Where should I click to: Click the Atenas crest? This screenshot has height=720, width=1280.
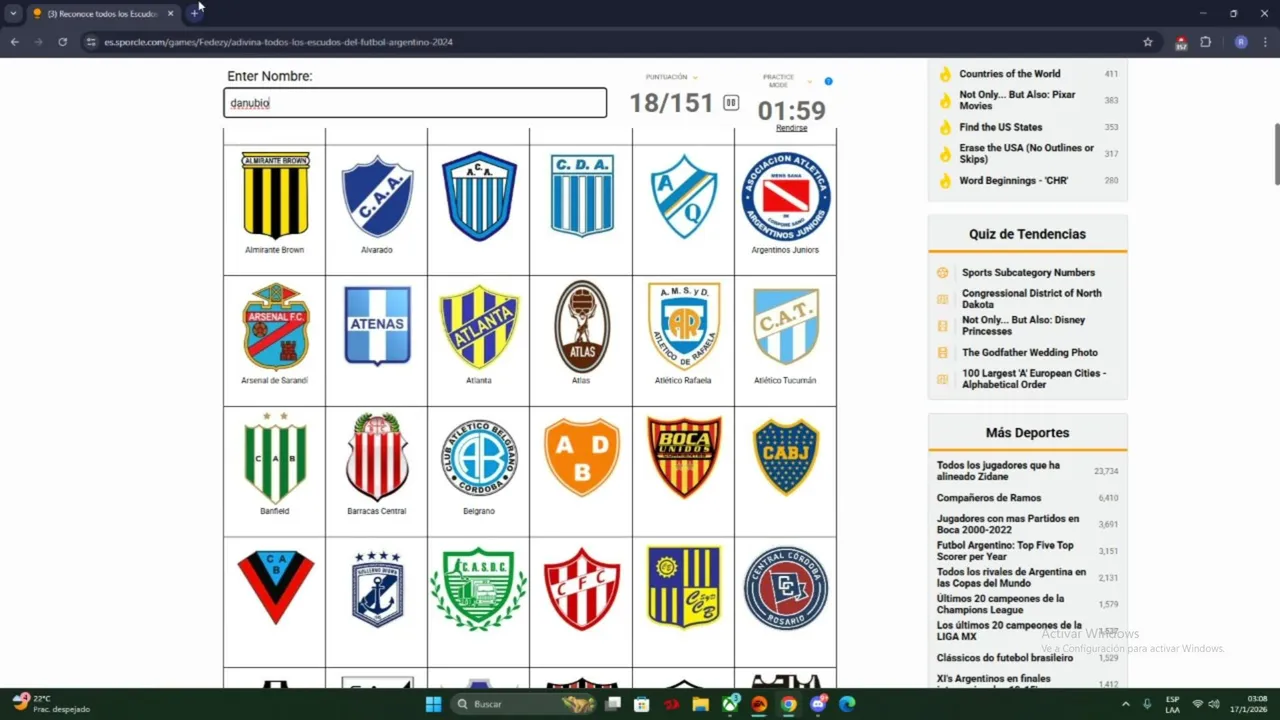click(x=377, y=326)
